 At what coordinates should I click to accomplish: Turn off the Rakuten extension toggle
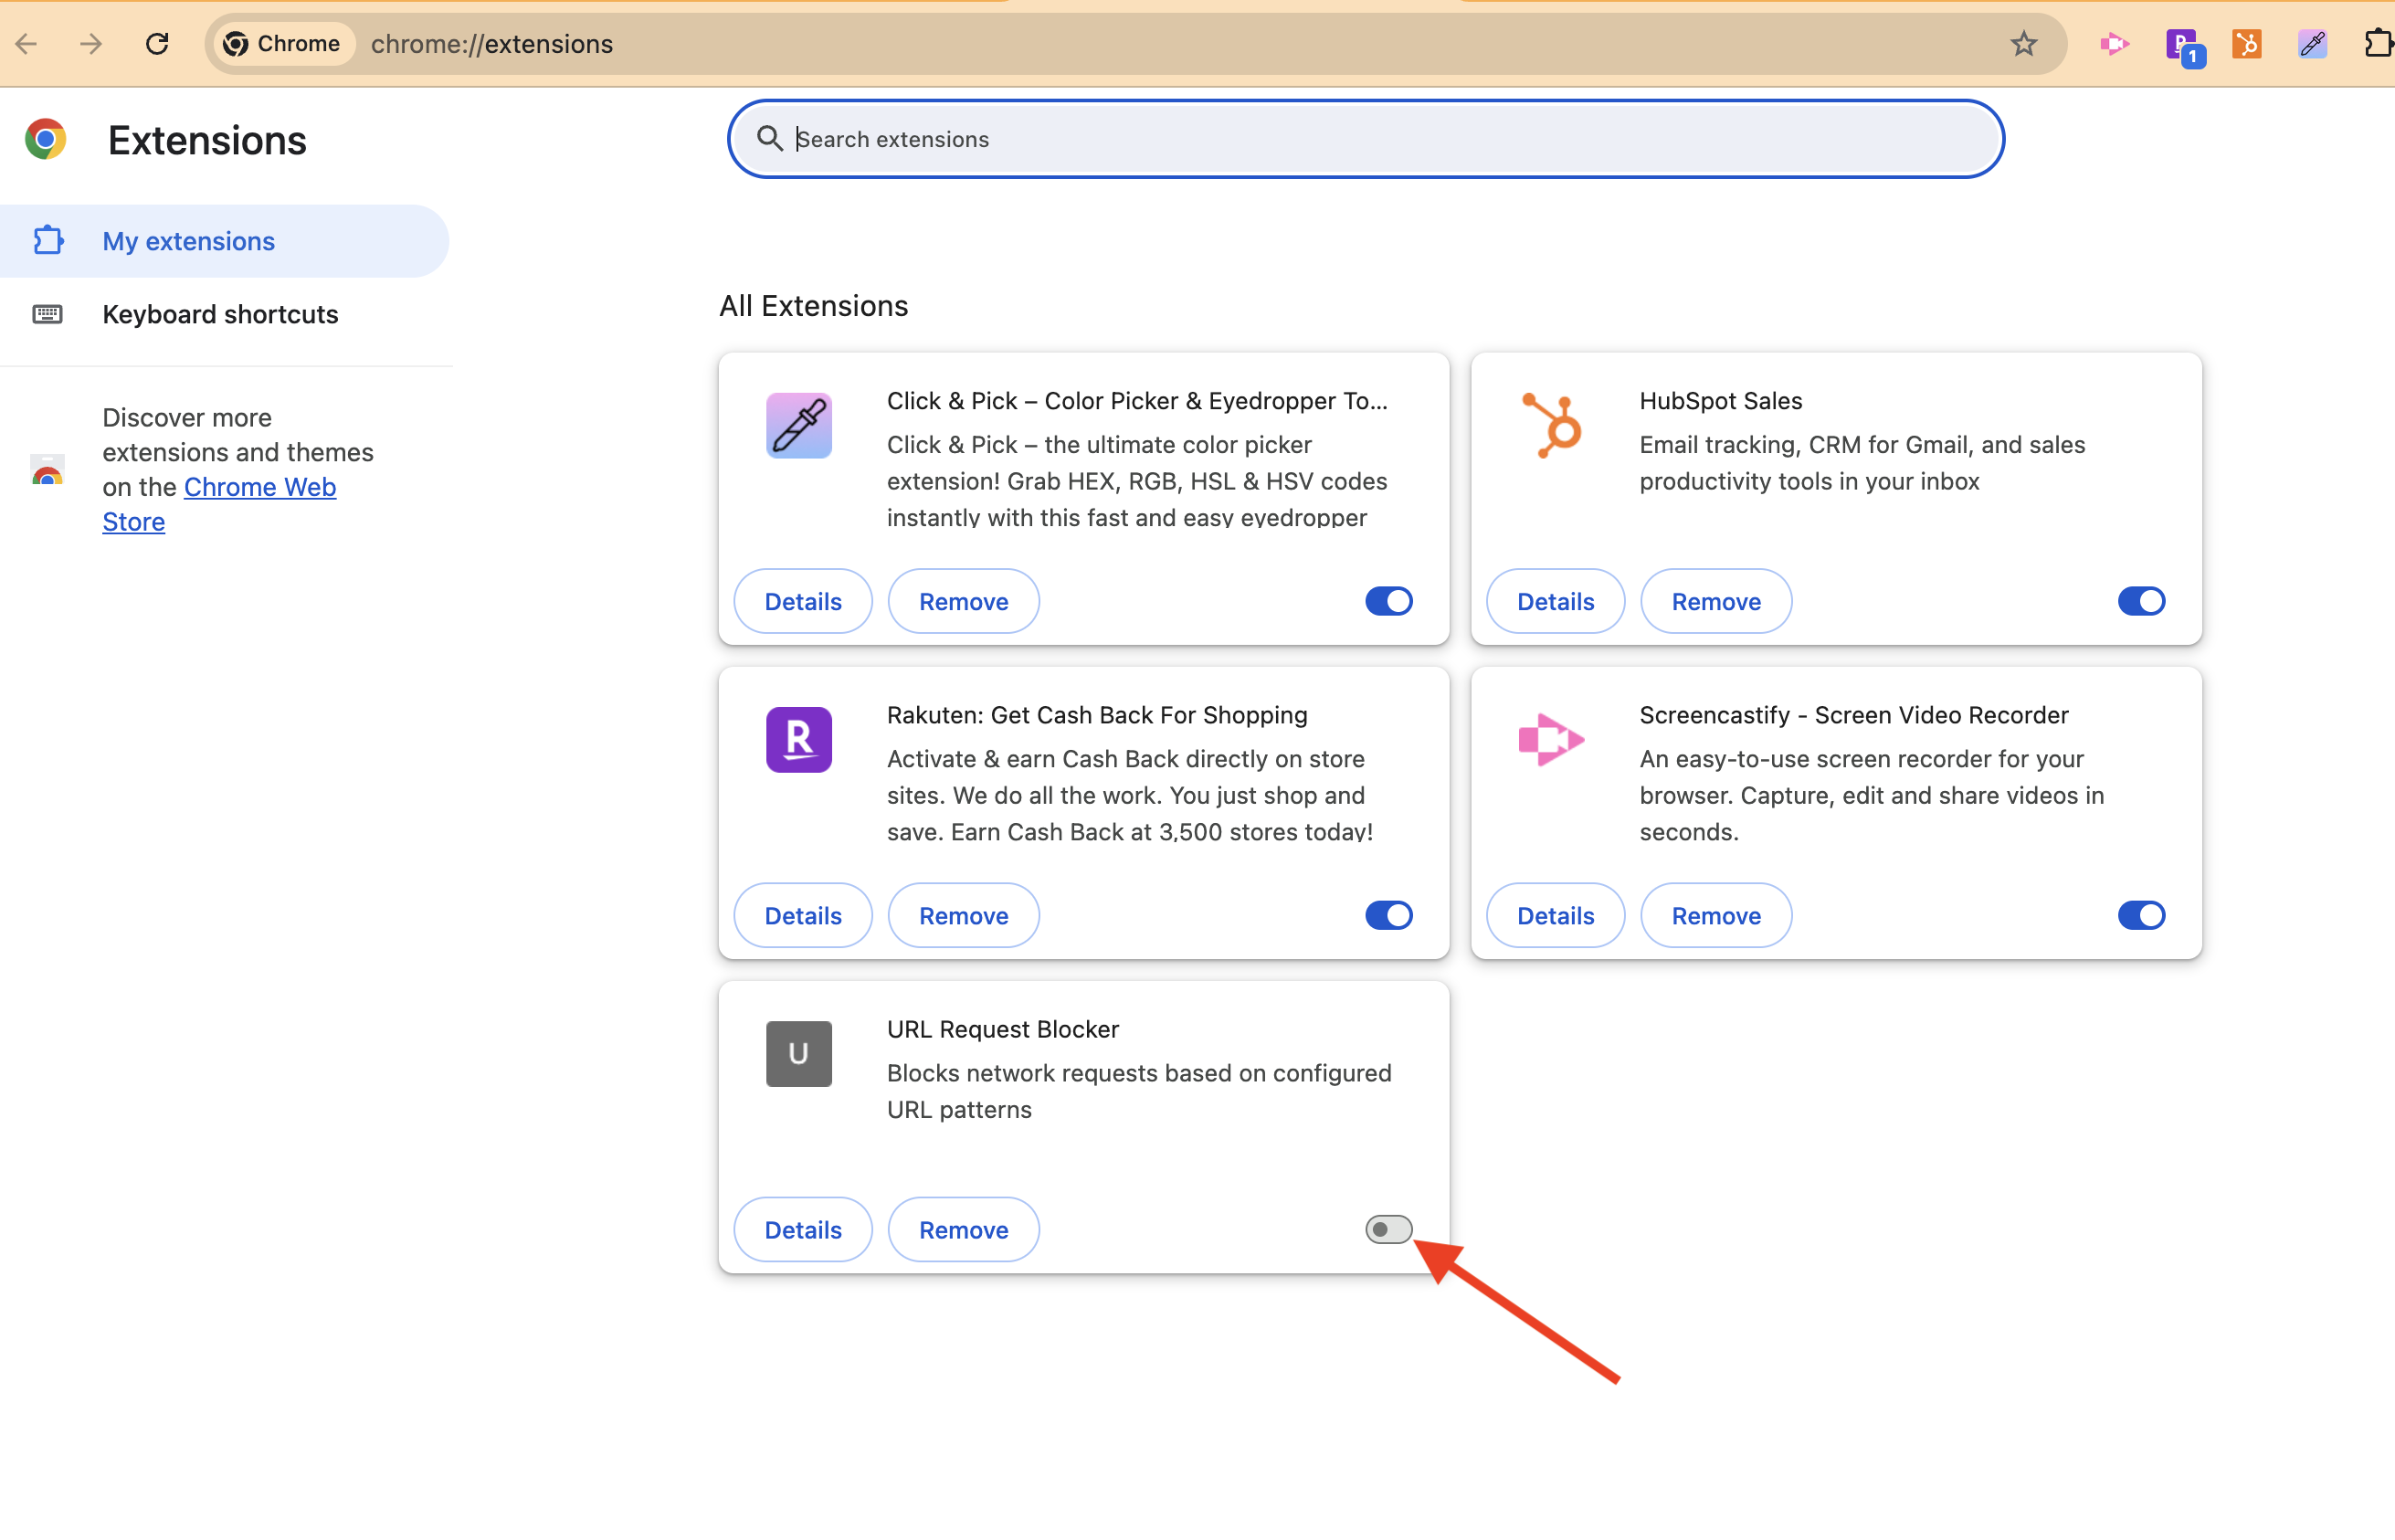pyautogui.click(x=1389, y=915)
